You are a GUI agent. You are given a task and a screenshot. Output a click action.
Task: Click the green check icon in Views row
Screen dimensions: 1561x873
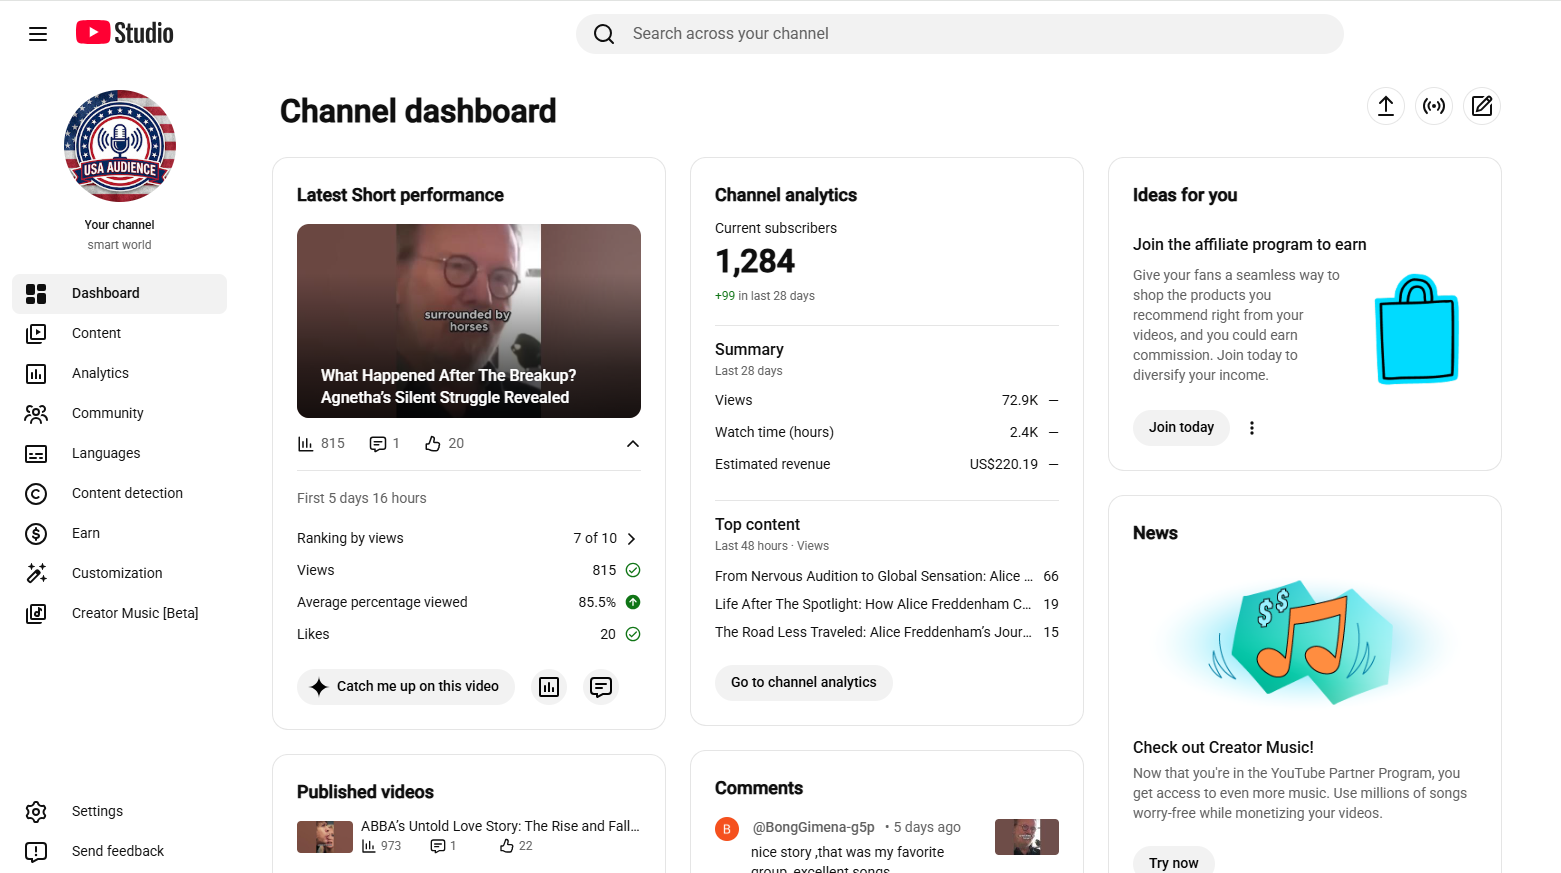633,570
